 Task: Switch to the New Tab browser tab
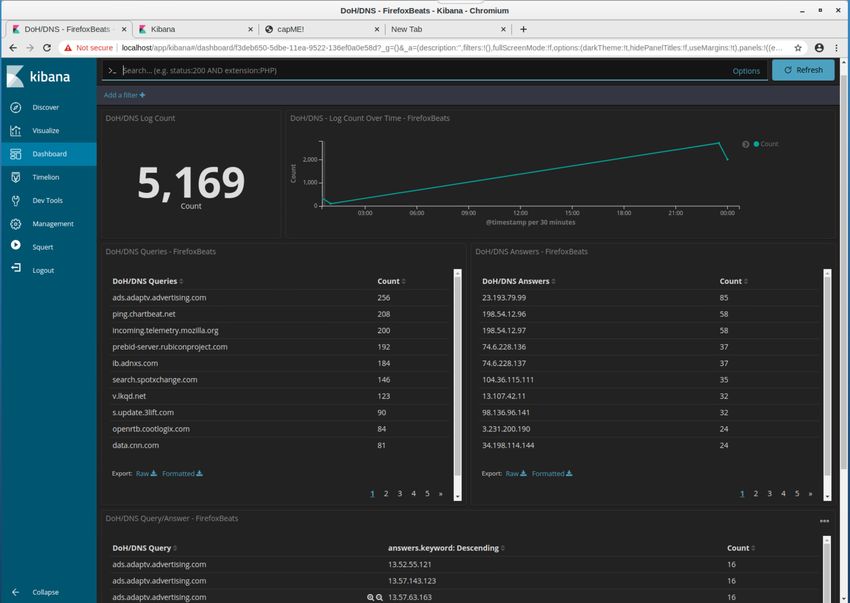(448, 29)
